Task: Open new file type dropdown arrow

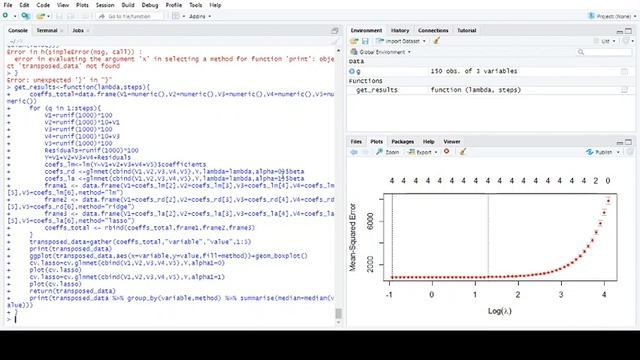Action: tap(15, 16)
